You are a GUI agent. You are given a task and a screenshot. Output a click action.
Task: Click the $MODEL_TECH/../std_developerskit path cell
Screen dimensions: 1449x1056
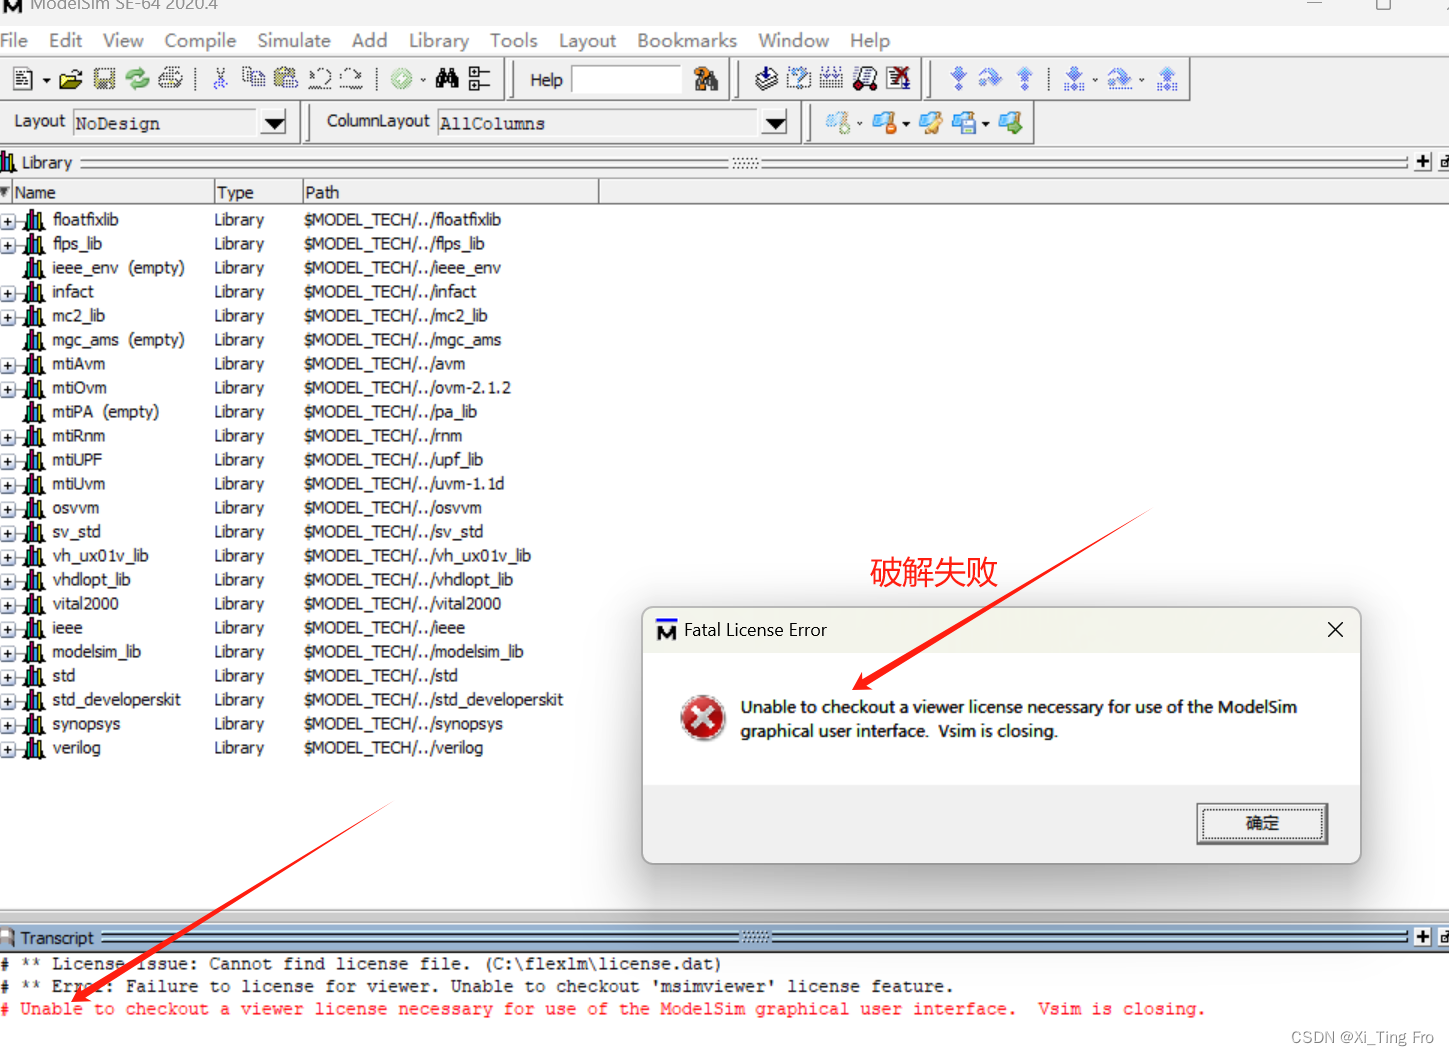coord(433,700)
